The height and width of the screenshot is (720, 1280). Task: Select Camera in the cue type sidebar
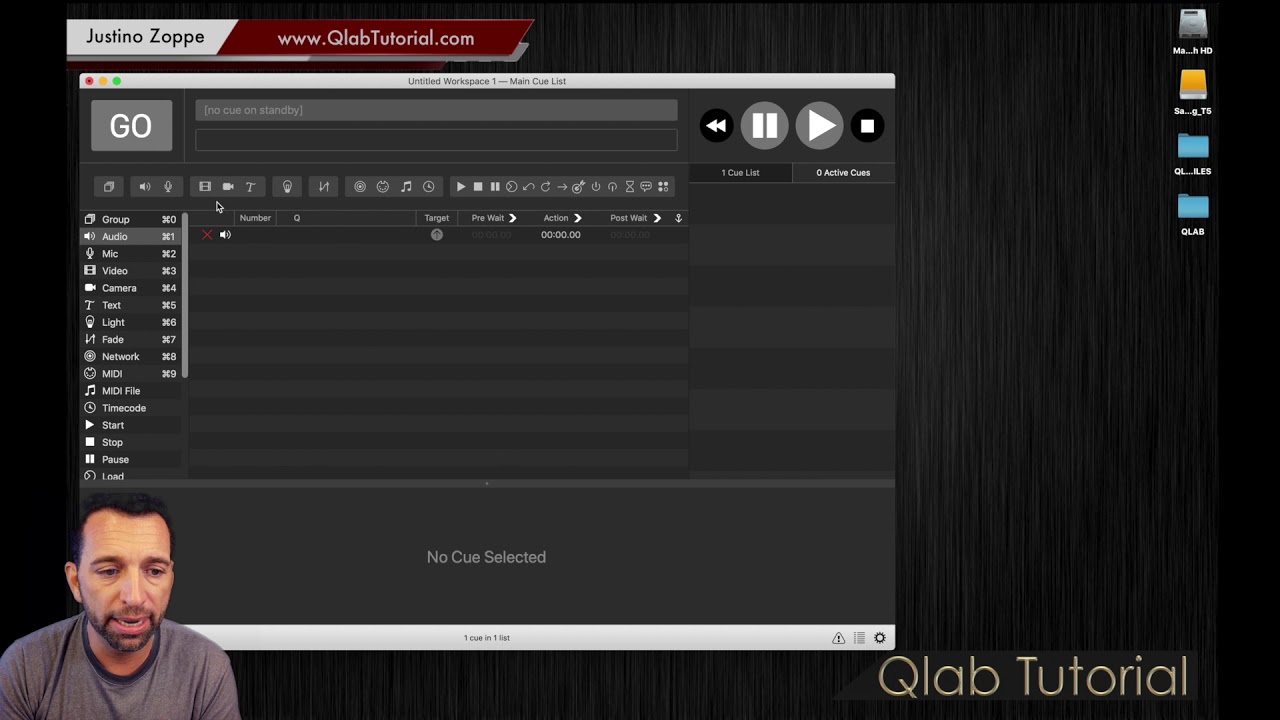point(130,288)
